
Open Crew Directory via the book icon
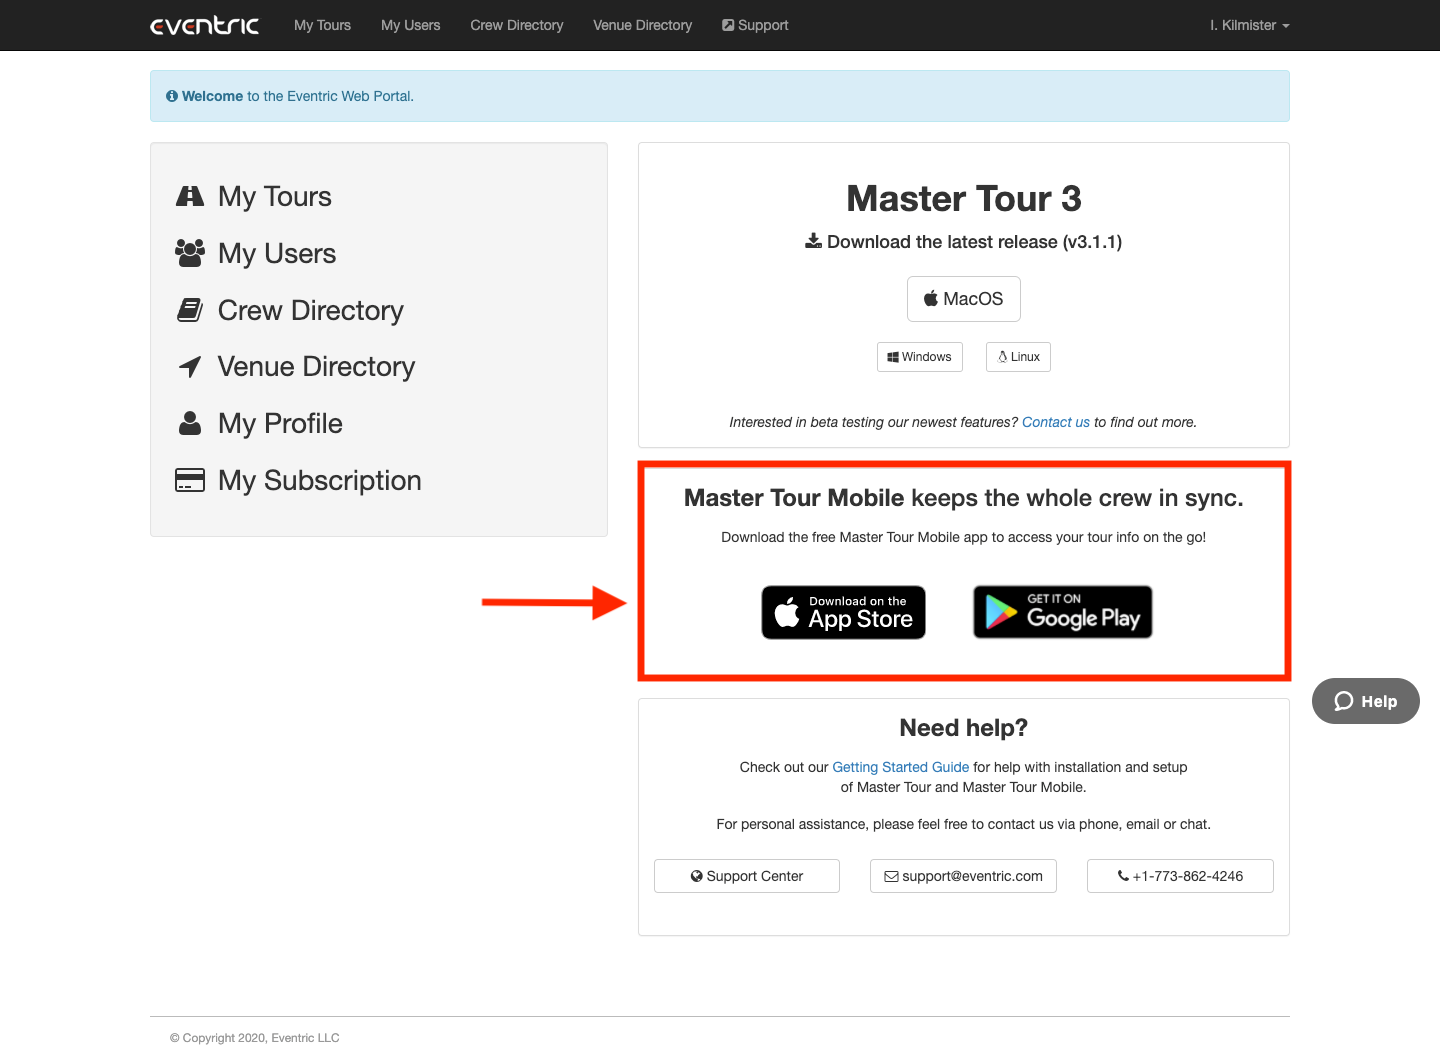(x=190, y=310)
